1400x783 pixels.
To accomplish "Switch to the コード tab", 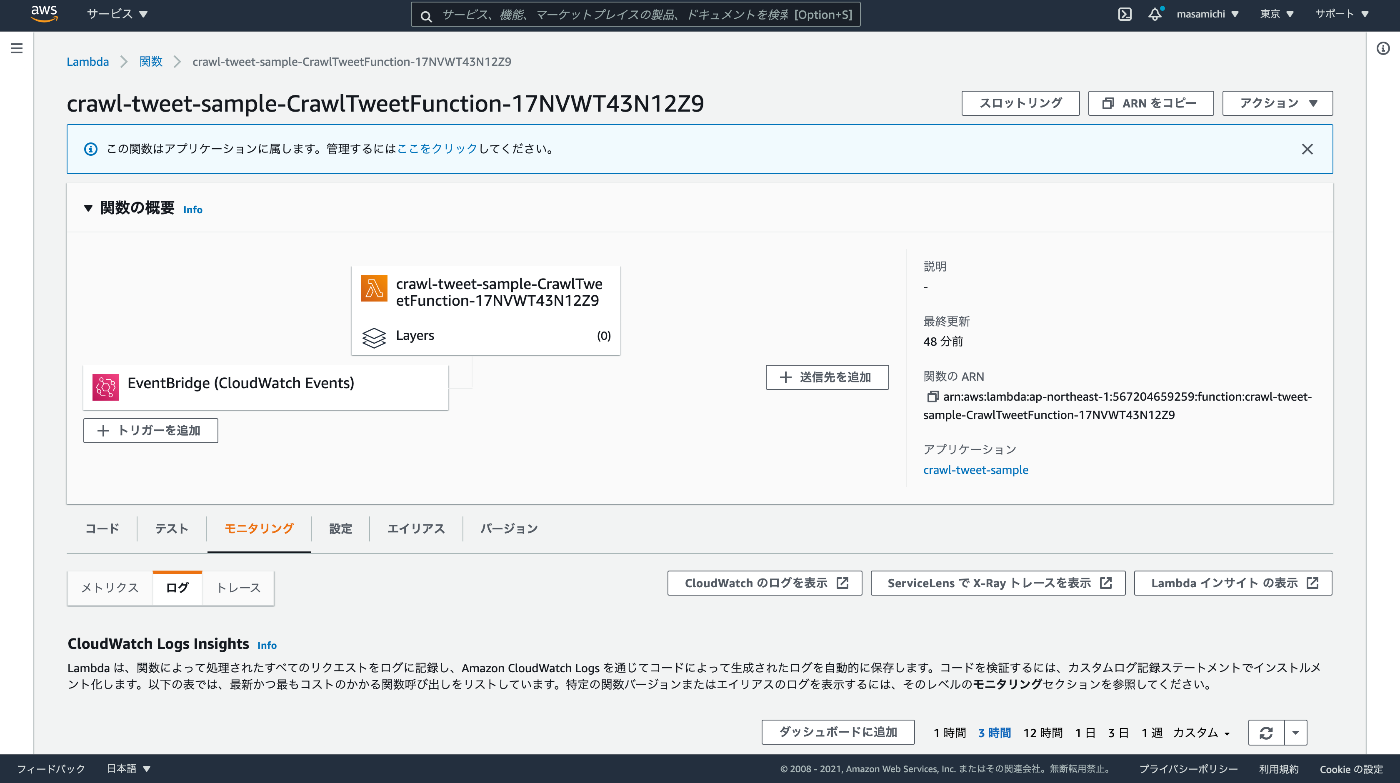I will click(102, 529).
